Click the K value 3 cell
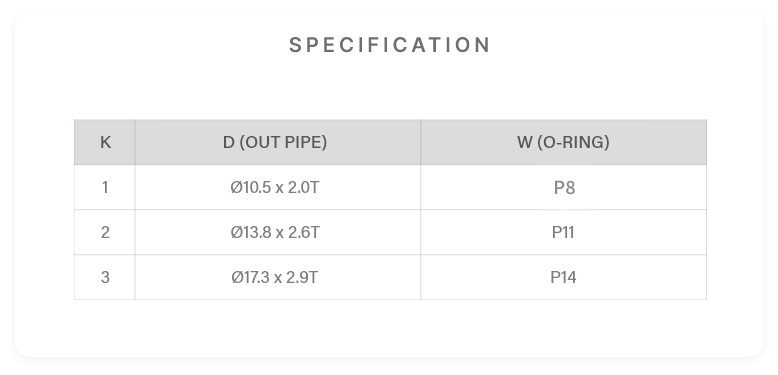 click(x=105, y=277)
